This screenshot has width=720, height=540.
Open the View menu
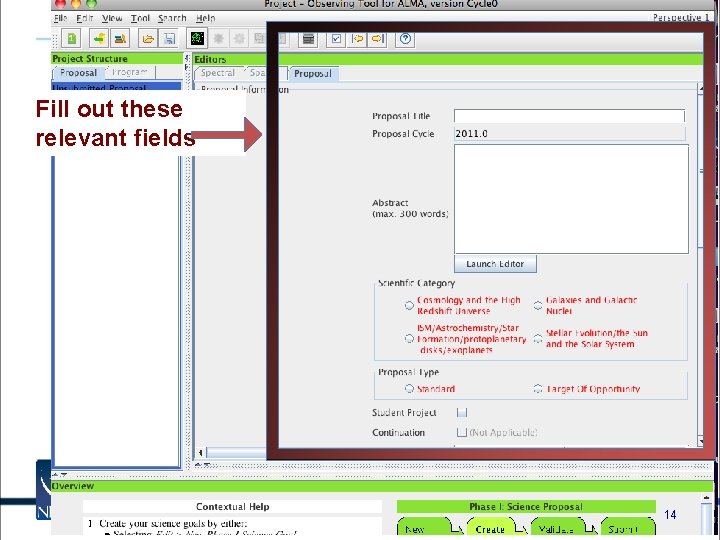pyautogui.click(x=112, y=18)
